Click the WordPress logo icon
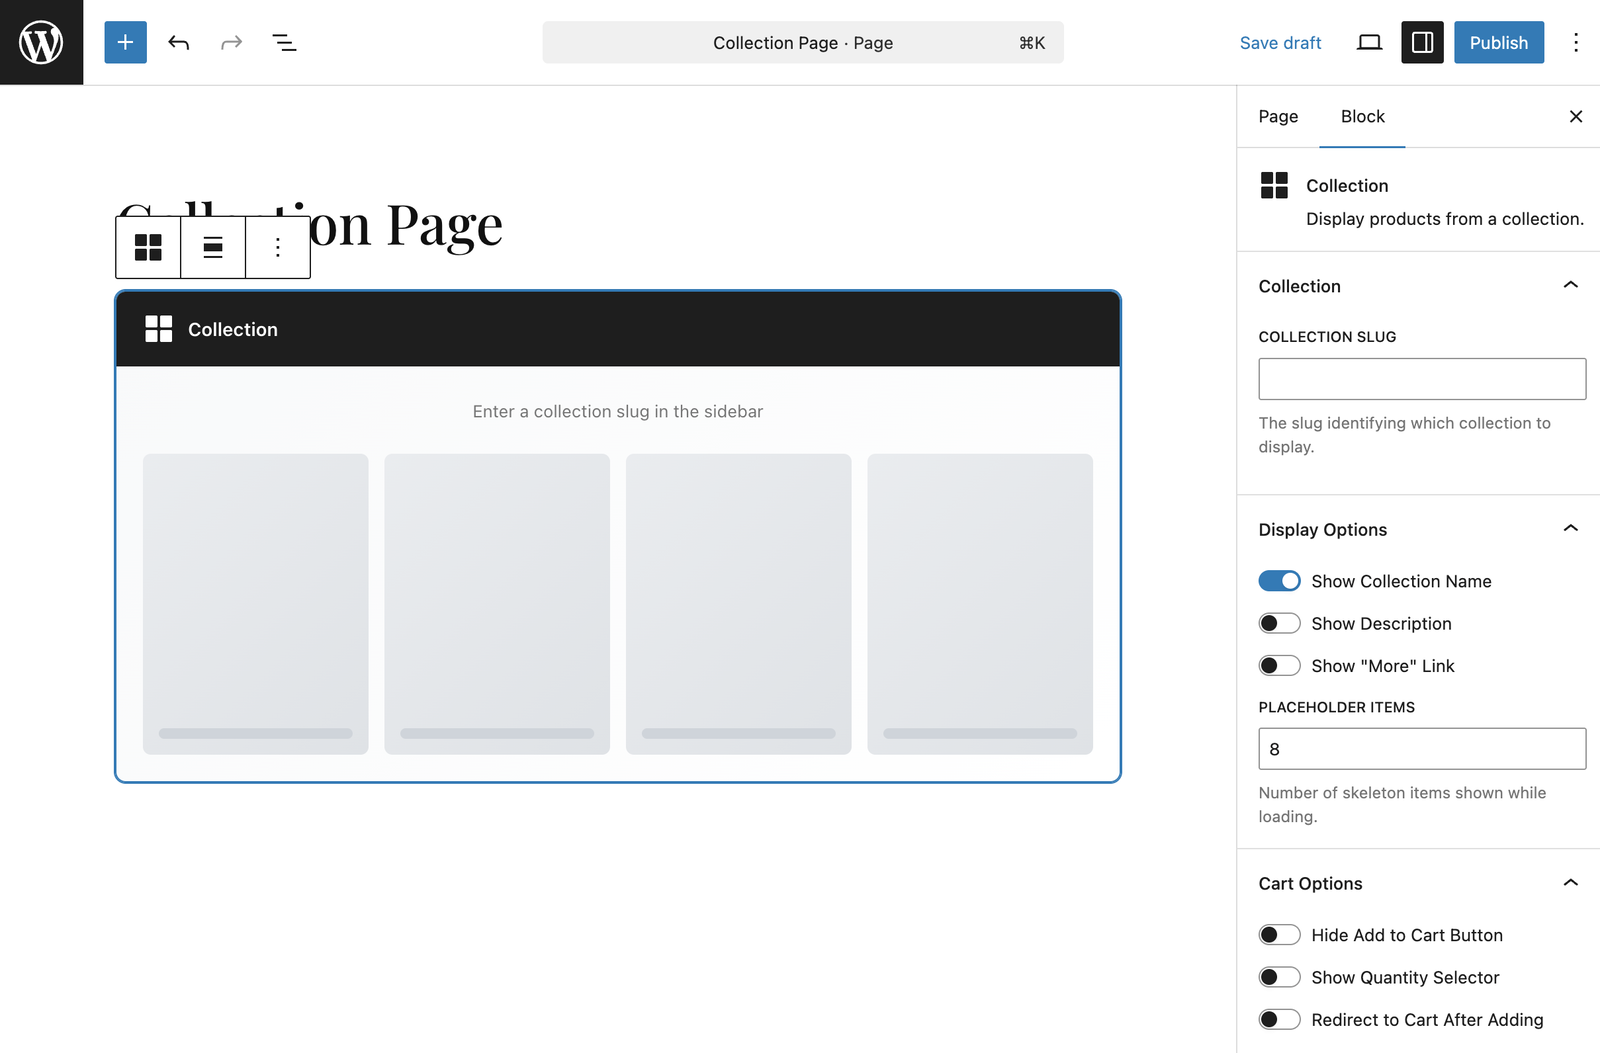This screenshot has width=1600, height=1053. click(41, 42)
